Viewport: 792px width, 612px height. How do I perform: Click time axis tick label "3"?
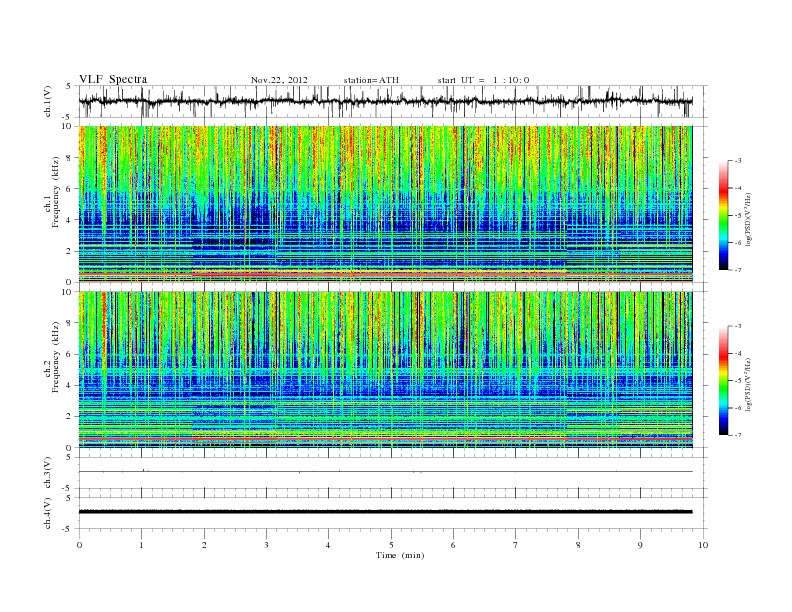coord(266,545)
